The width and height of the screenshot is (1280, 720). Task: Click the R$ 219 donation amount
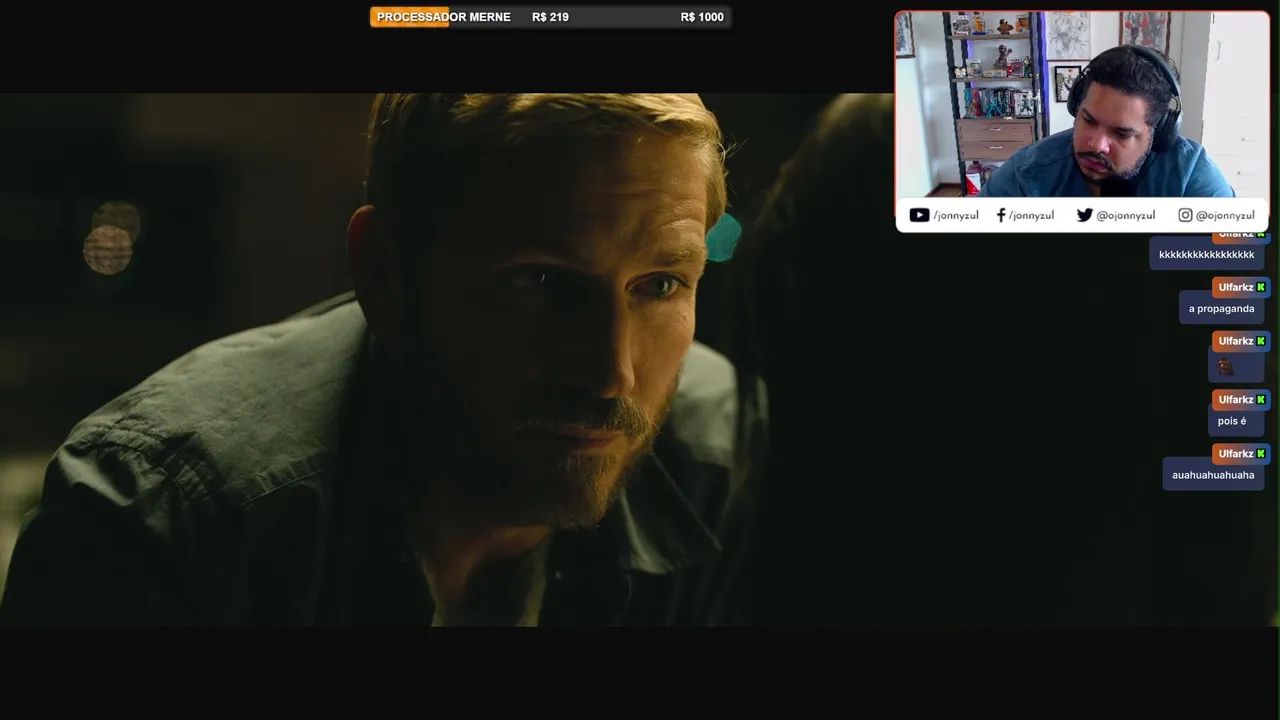click(550, 17)
